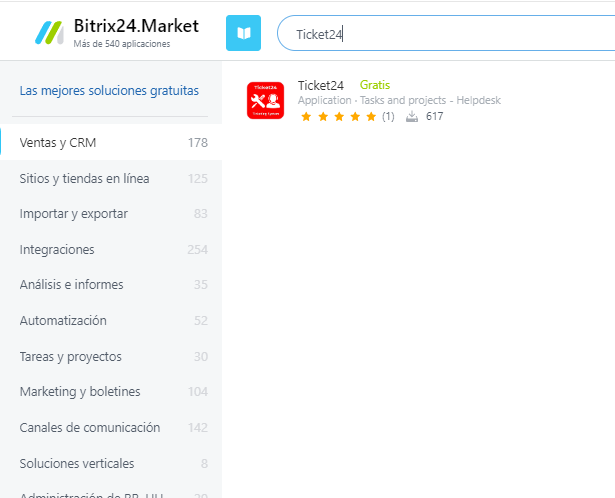Open the Tareas y proyectos category
615x498 pixels.
click(x=71, y=356)
